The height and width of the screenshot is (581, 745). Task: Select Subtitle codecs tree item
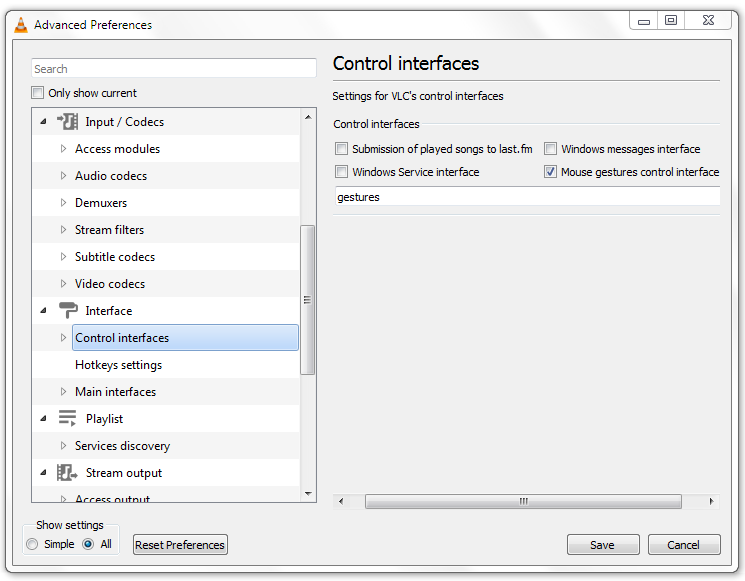115,257
